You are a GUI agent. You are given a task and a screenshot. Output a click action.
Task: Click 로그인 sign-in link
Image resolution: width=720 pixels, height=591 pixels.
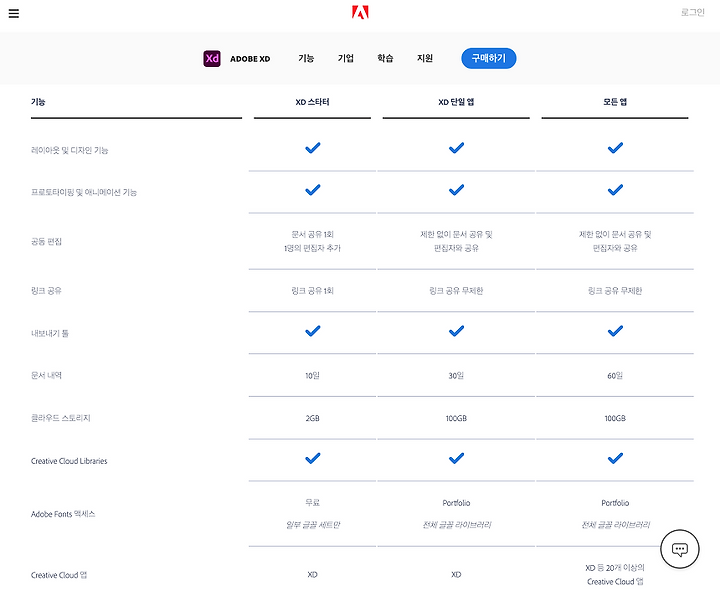(x=692, y=12)
